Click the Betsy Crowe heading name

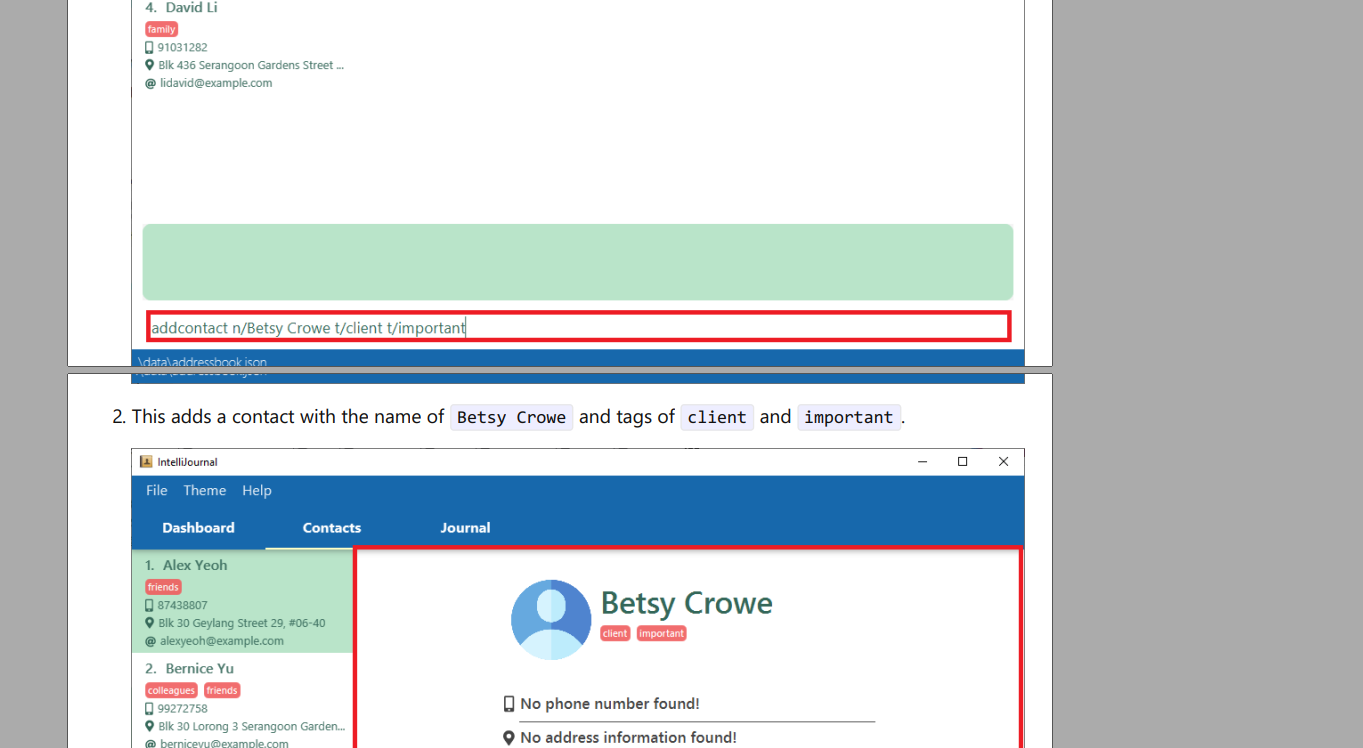point(686,603)
